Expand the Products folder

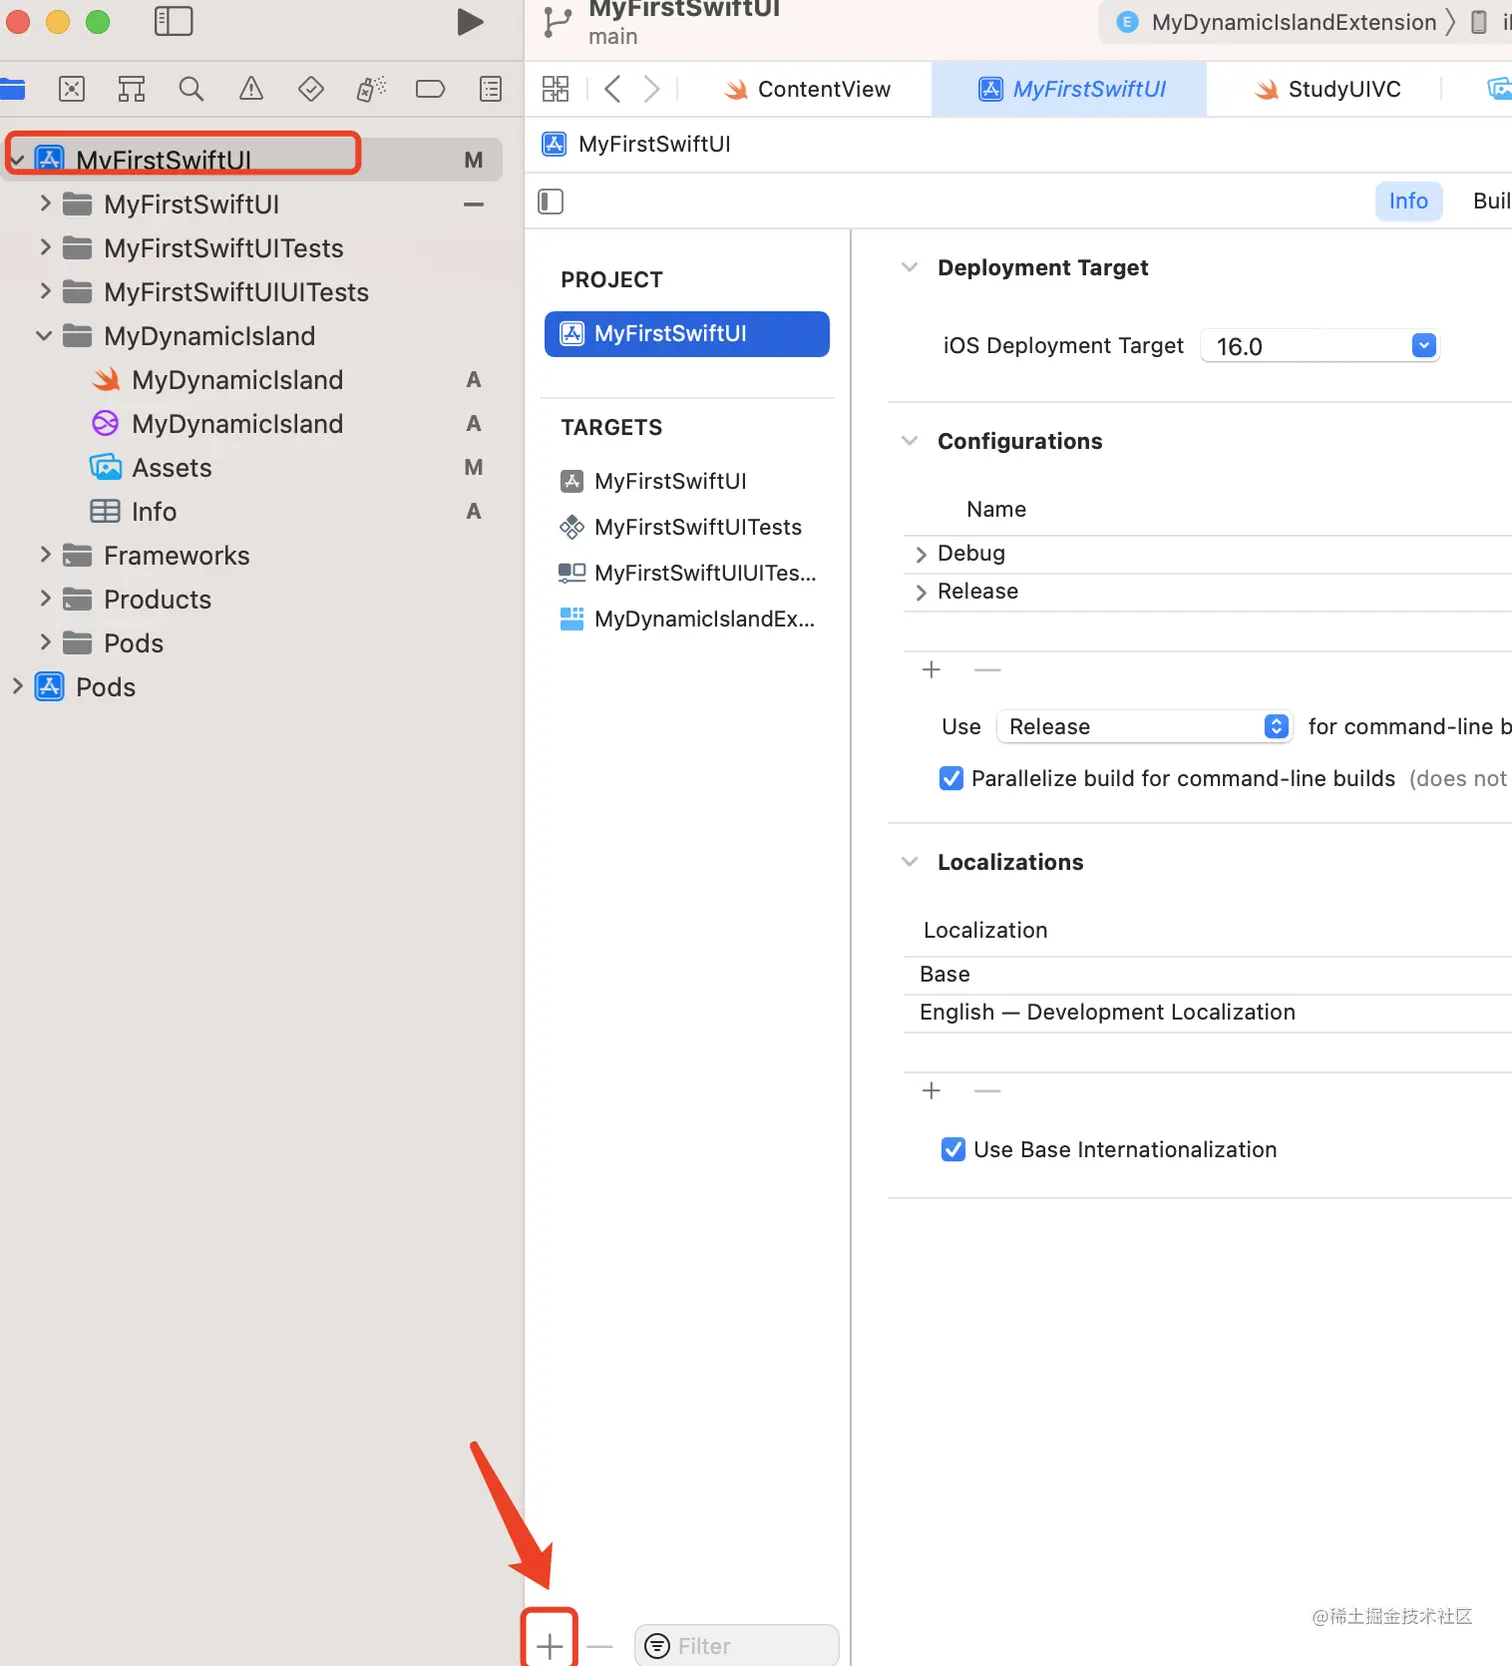click(x=45, y=598)
